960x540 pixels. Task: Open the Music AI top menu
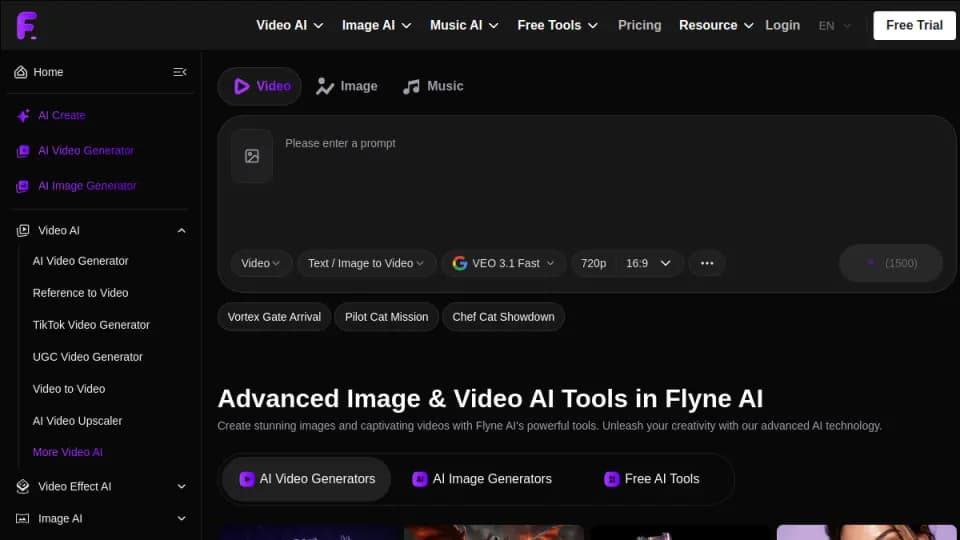tap(464, 26)
